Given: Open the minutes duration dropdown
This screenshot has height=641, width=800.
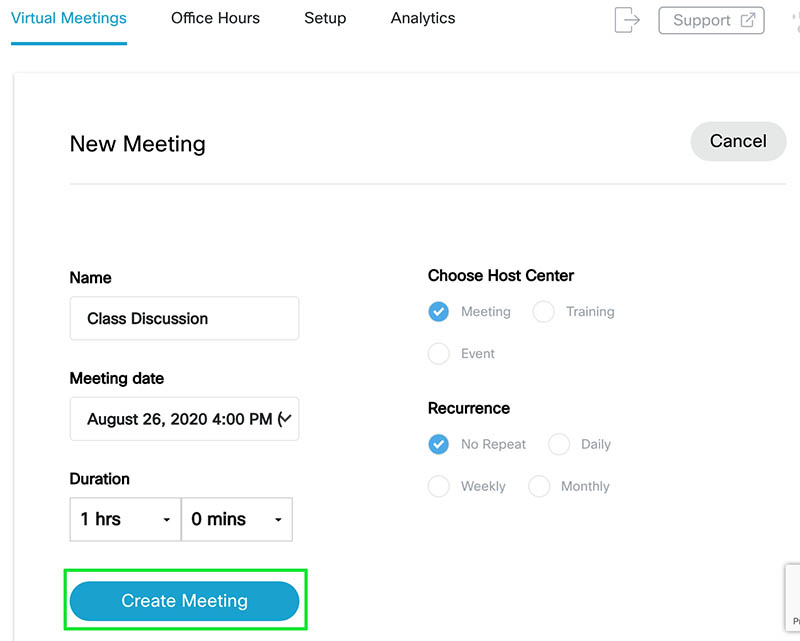Looking at the screenshot, I should point(237,520).
